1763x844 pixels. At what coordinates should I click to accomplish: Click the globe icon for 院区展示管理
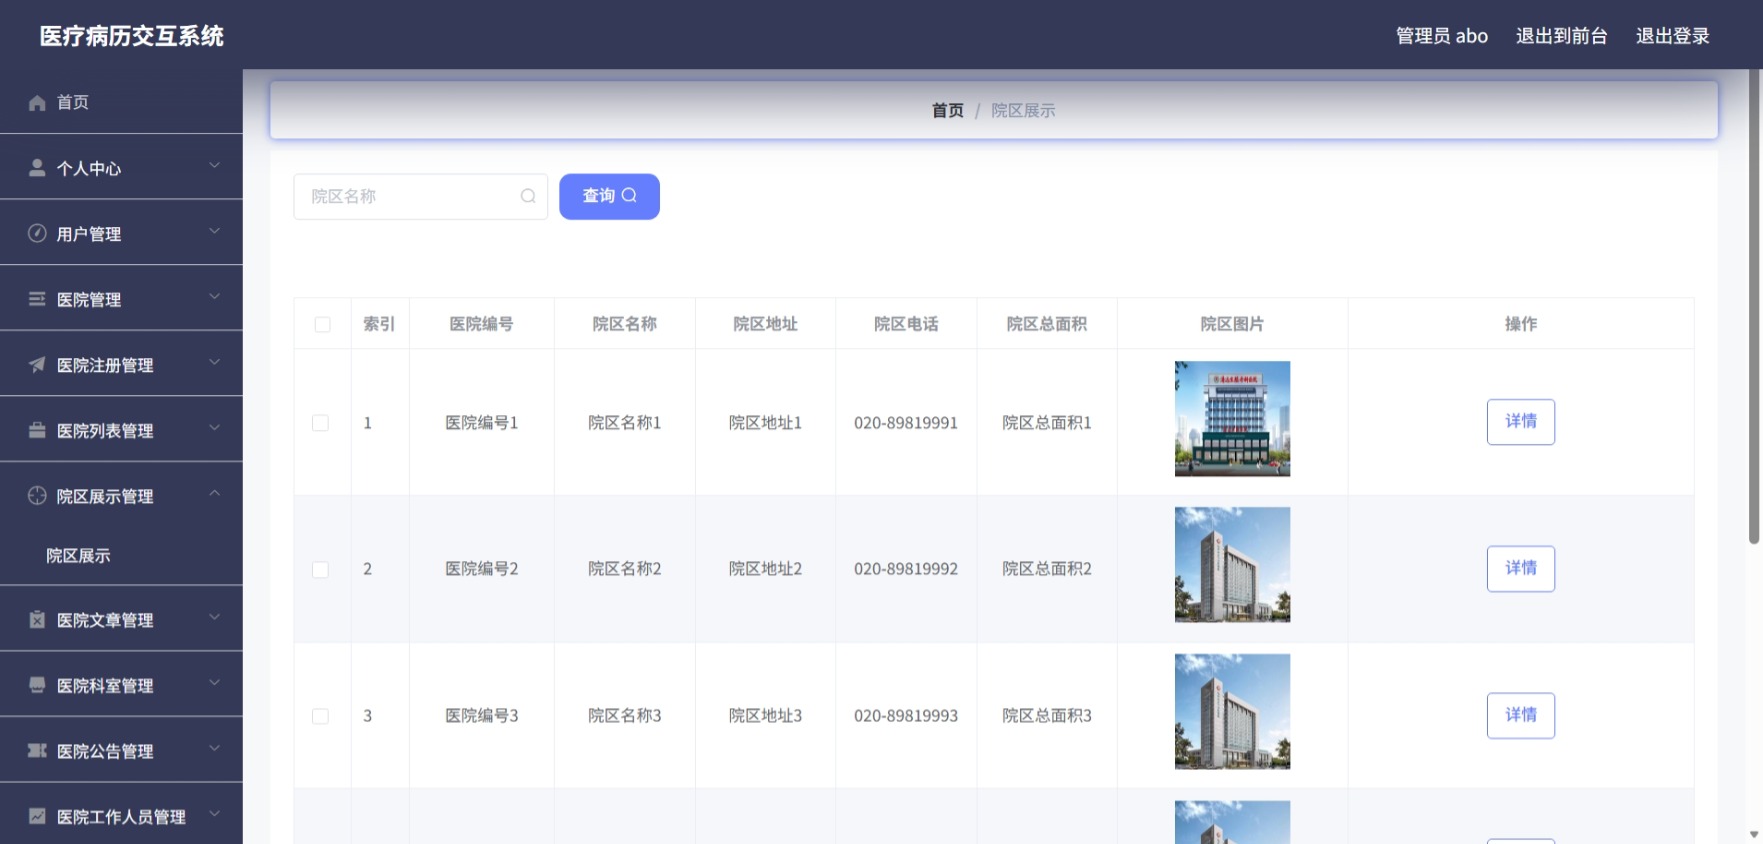click(x=37, y=495)
